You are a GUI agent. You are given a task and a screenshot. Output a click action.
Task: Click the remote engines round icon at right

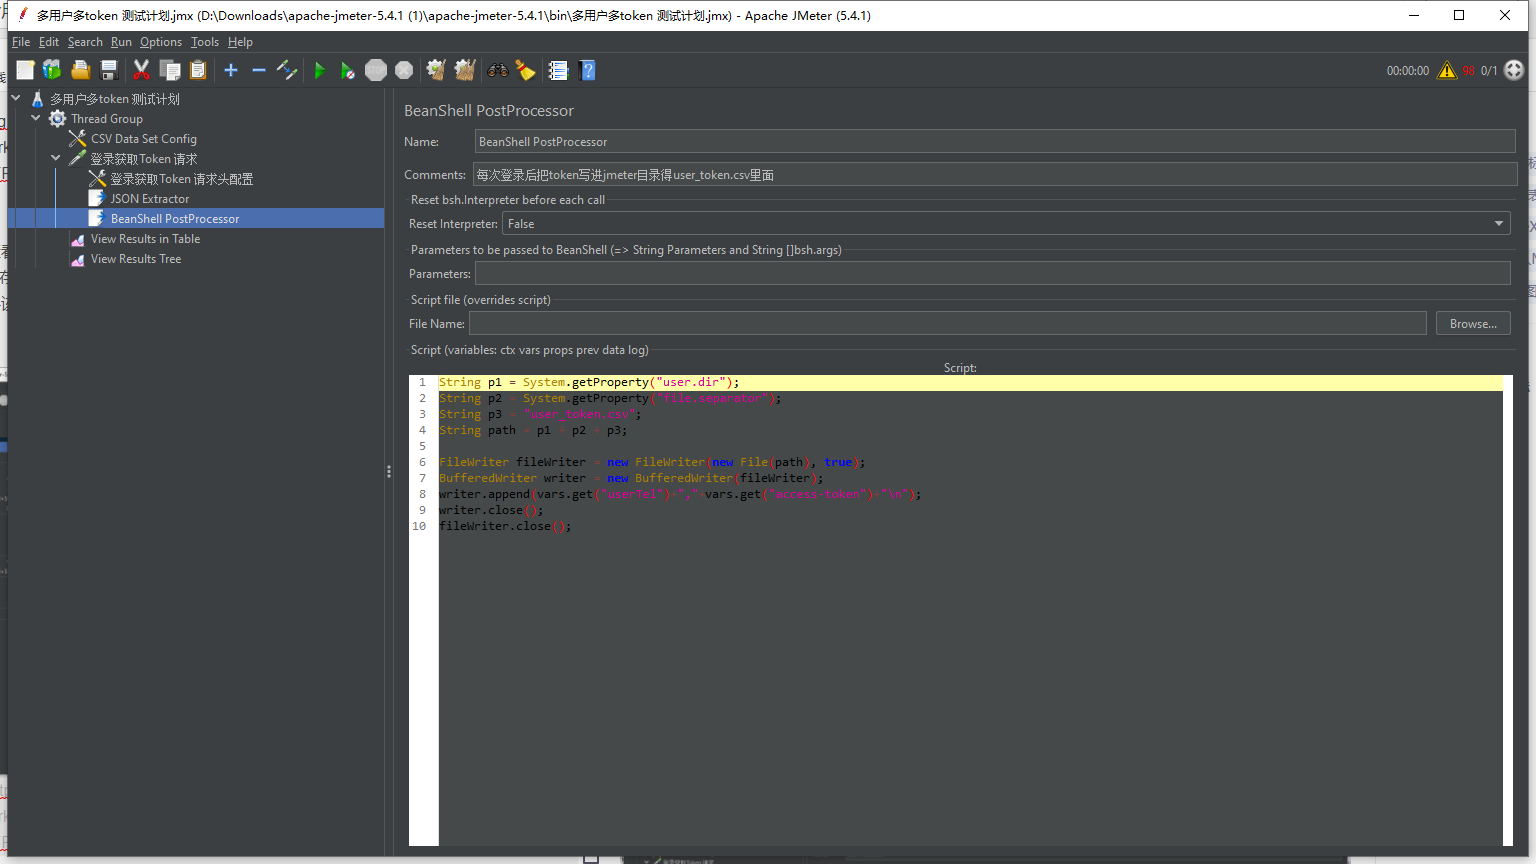(x=1514, y=70)
